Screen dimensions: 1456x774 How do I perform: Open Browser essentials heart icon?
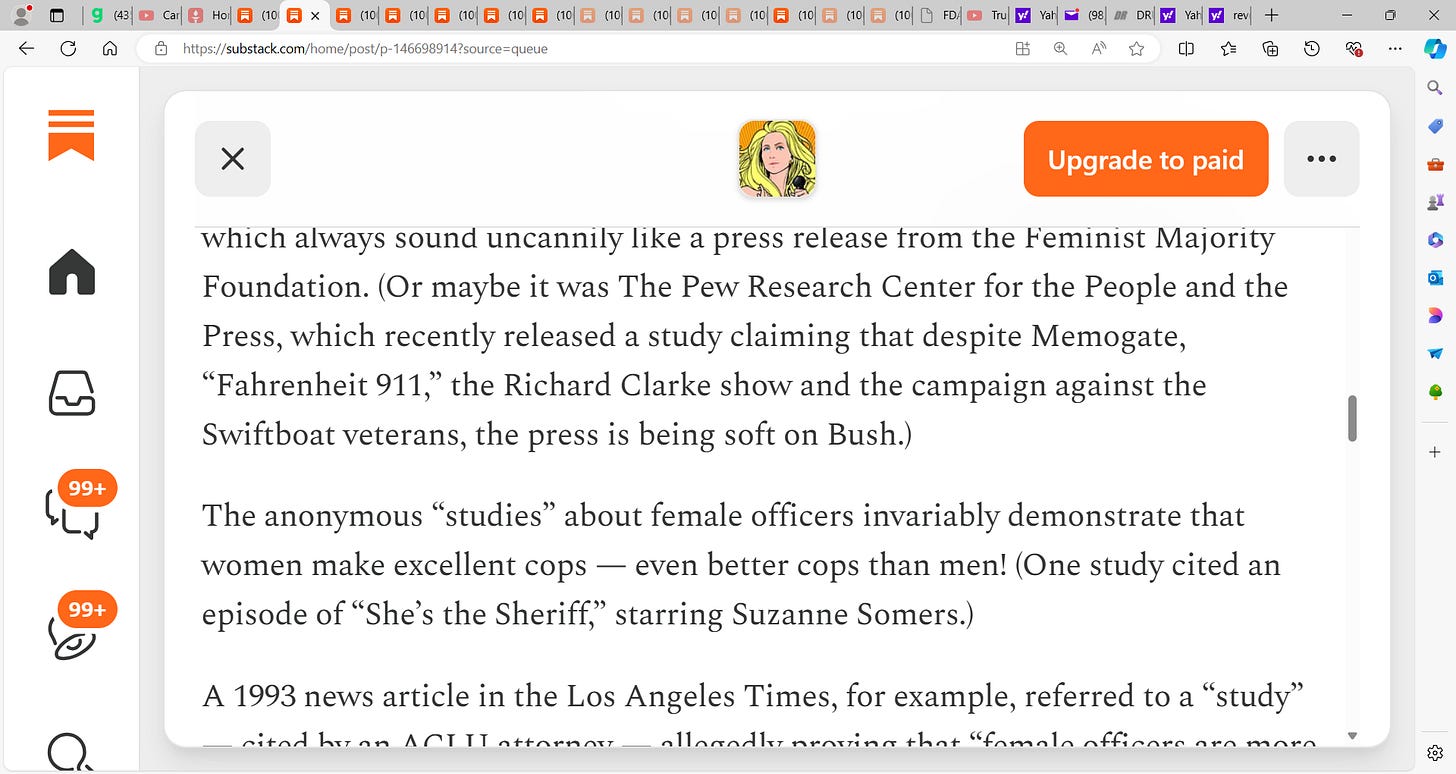(x=1354, y=48)
